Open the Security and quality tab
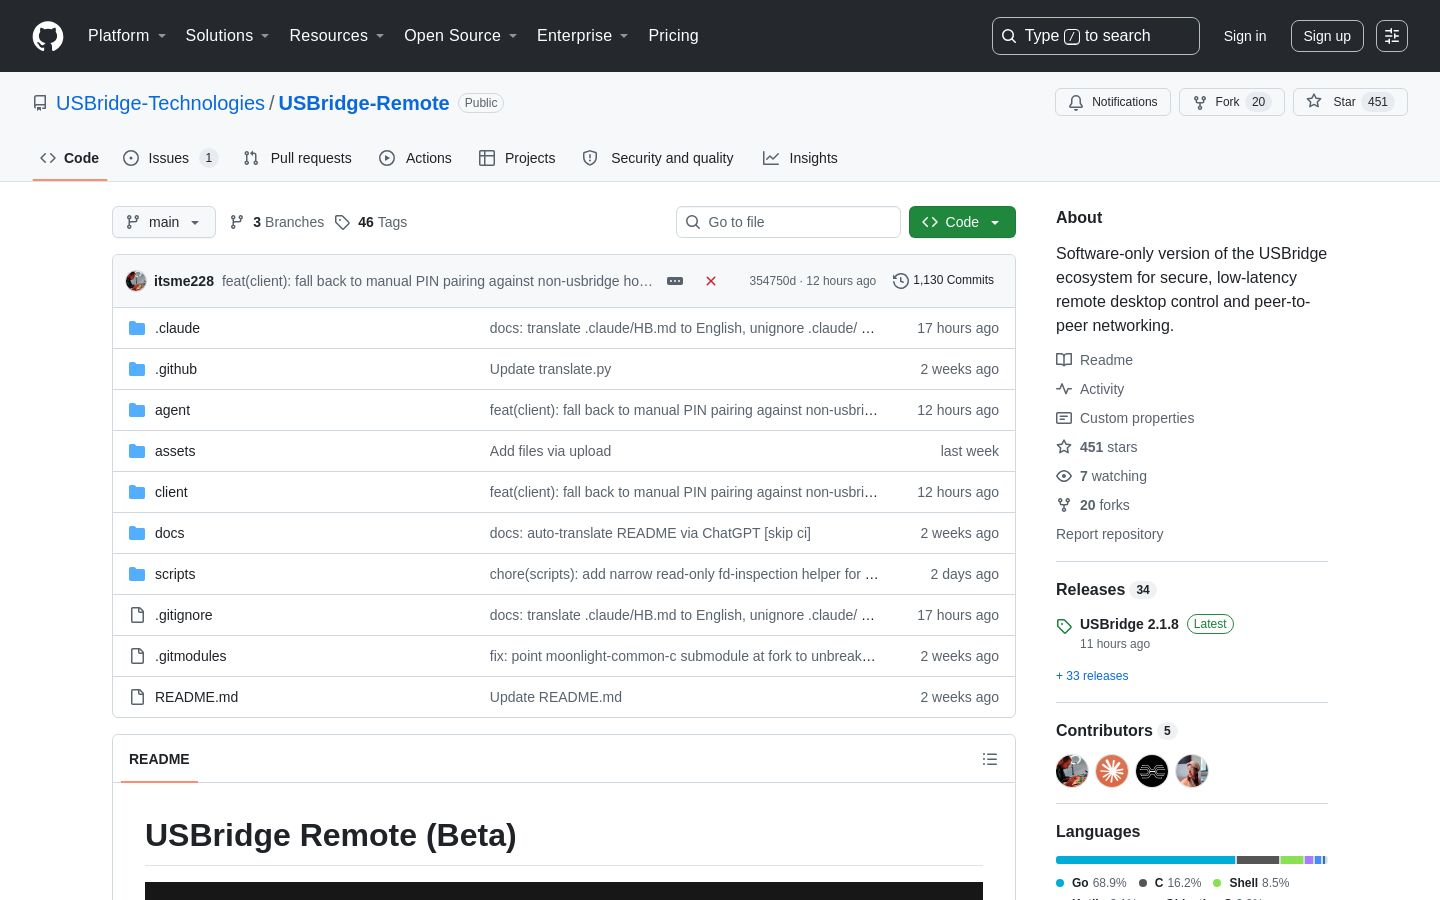This screenshot has width=1440, height=900. click(658, 158)
